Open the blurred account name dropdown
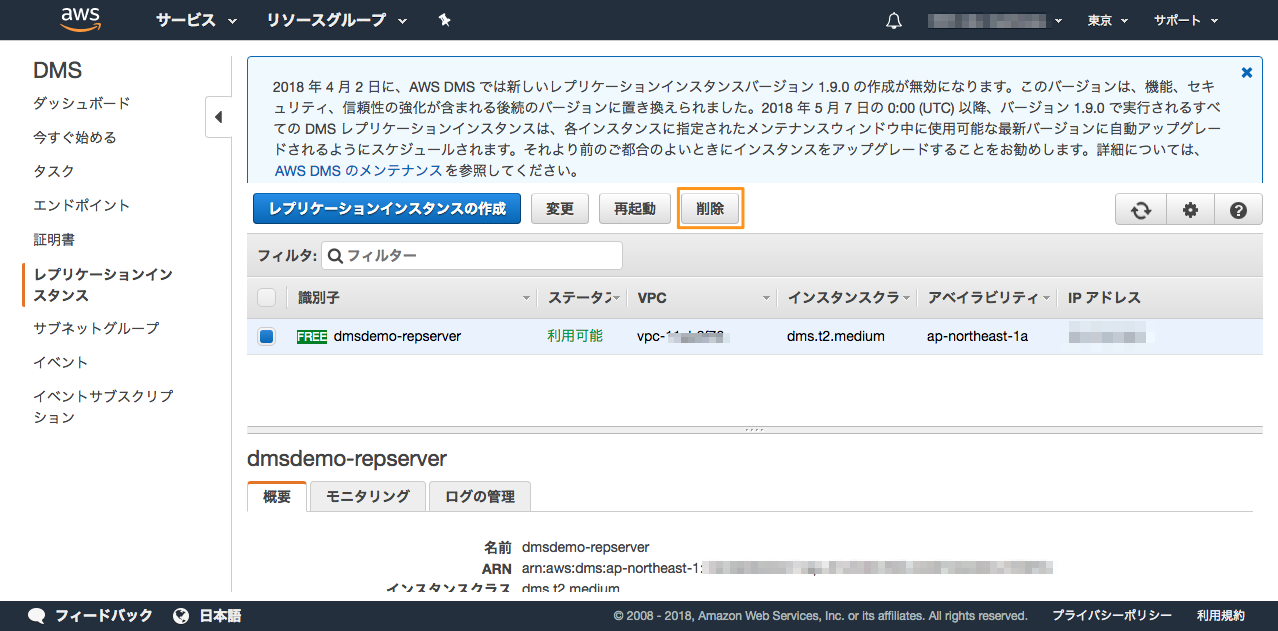Viewport: 1278px width, 631px height. tap(994, 20)
